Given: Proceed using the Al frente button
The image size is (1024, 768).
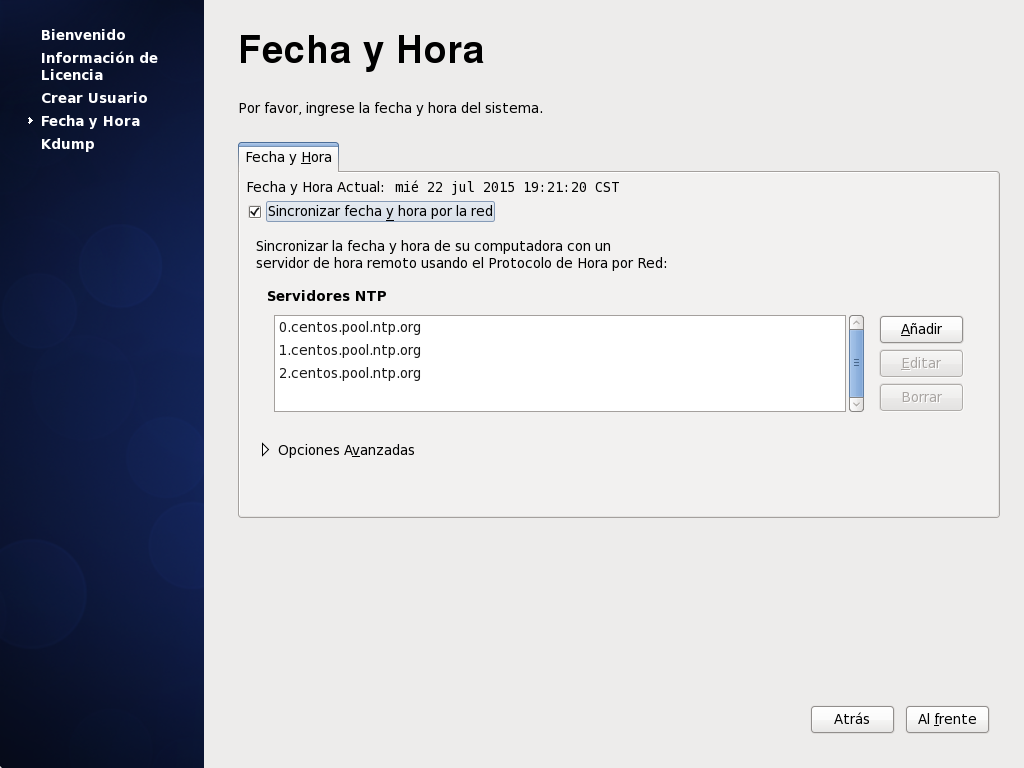Looking at the screenshot, I should (946, 719).
